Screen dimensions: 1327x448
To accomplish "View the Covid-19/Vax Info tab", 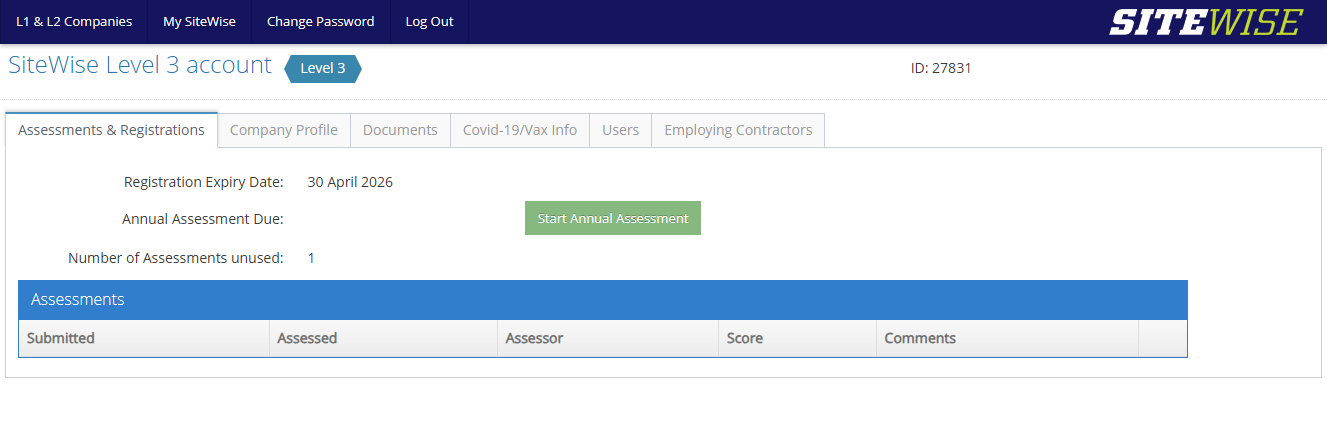I will click(x=519, y=130).
